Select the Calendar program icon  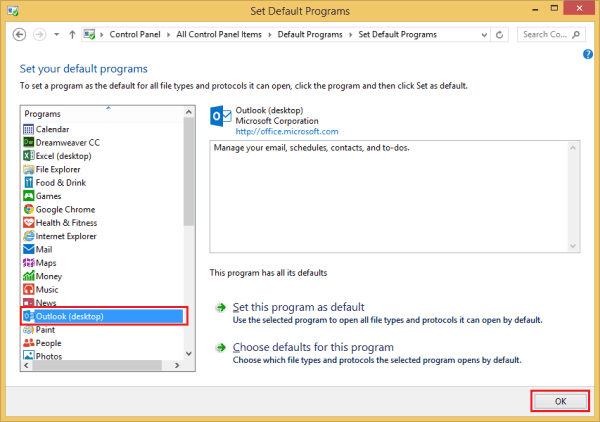(28, 129)
